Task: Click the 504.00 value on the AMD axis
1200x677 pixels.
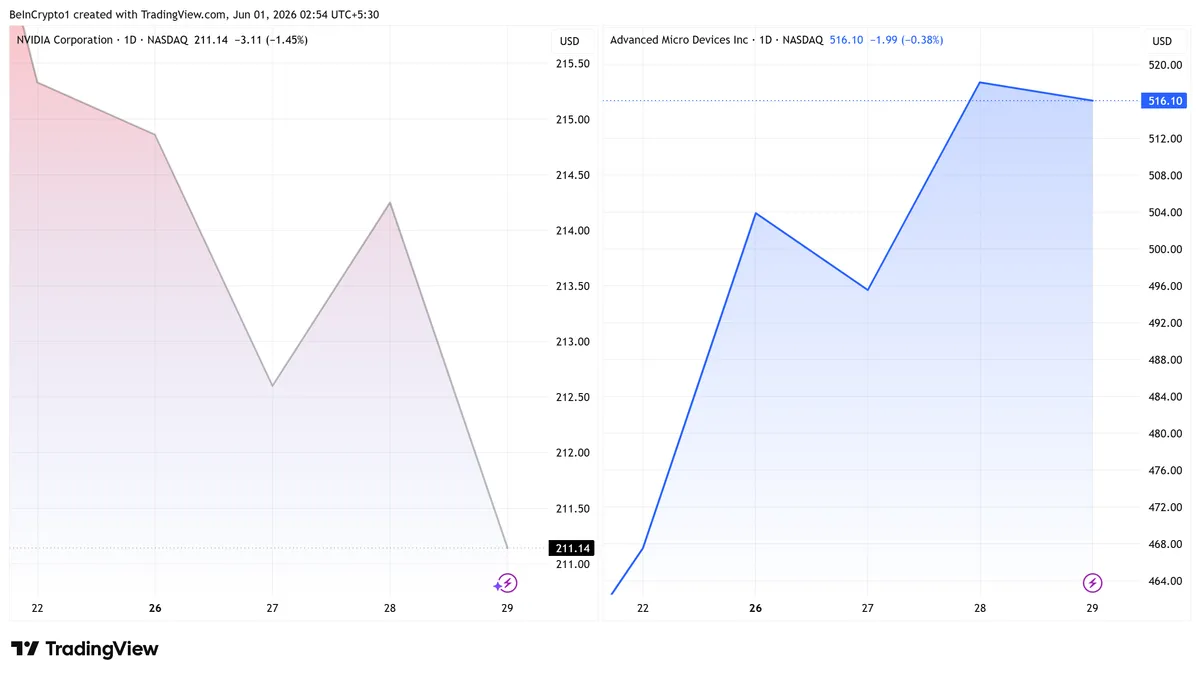Action: pos(1165,212)
